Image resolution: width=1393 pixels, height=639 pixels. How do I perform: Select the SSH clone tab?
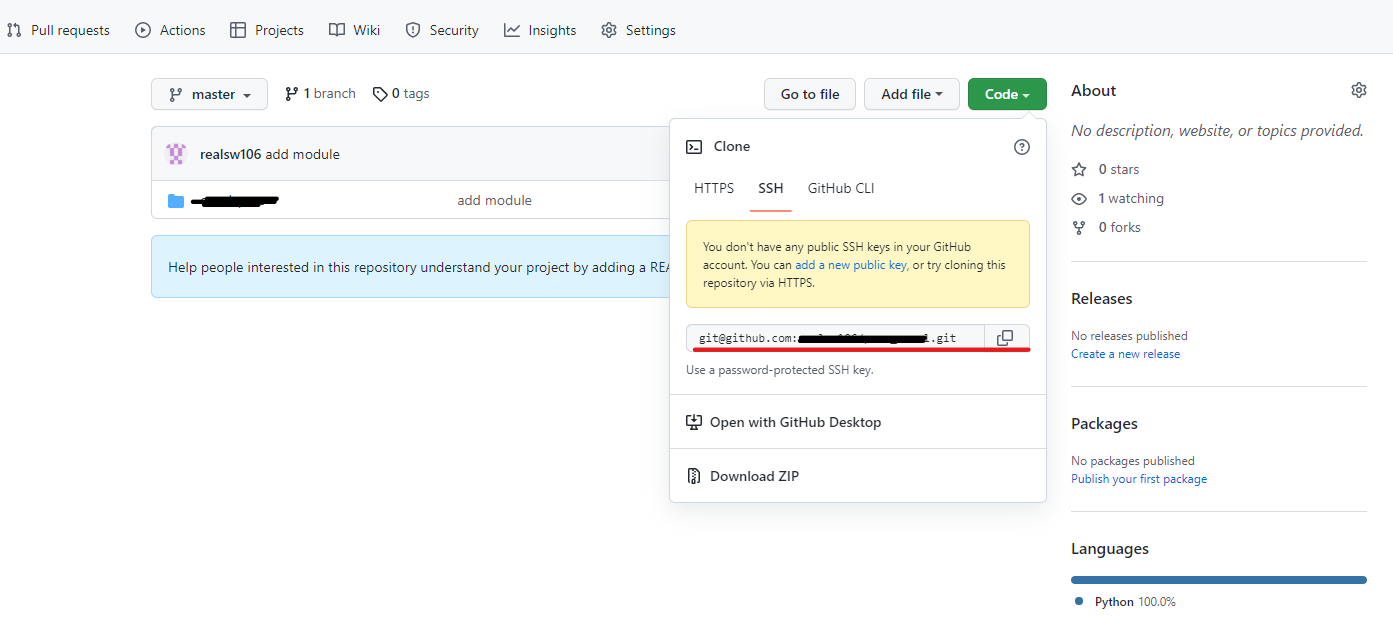pos(771,188)
